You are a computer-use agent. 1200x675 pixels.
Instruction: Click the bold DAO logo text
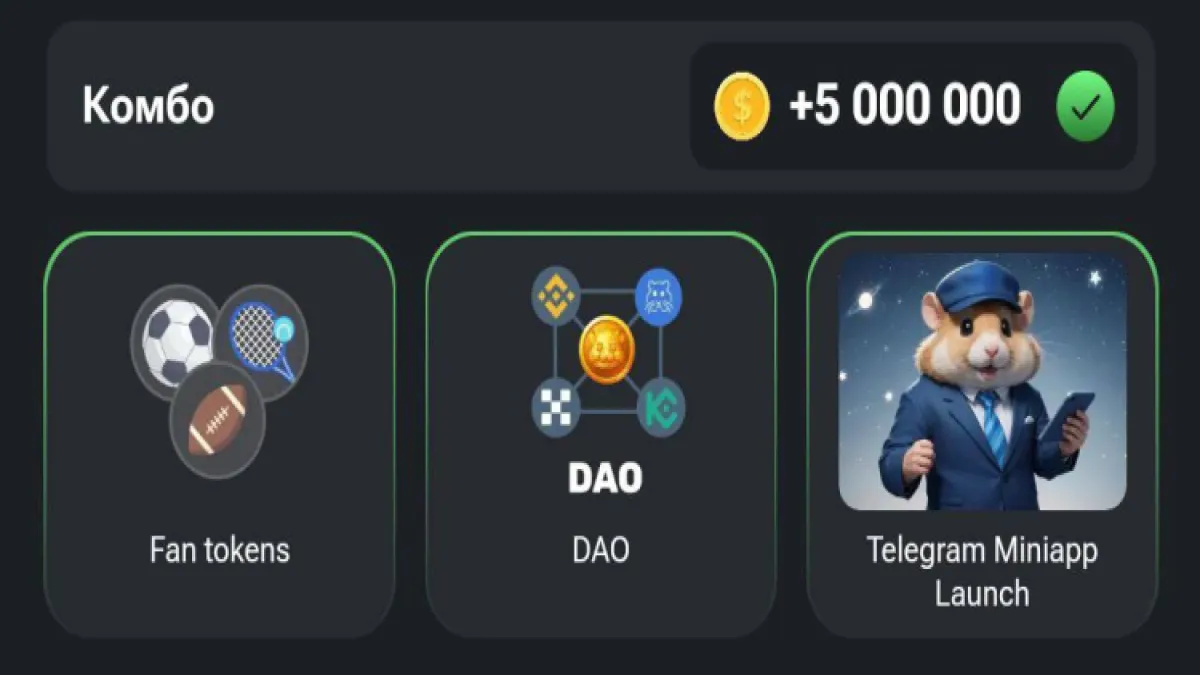point(605,478)
